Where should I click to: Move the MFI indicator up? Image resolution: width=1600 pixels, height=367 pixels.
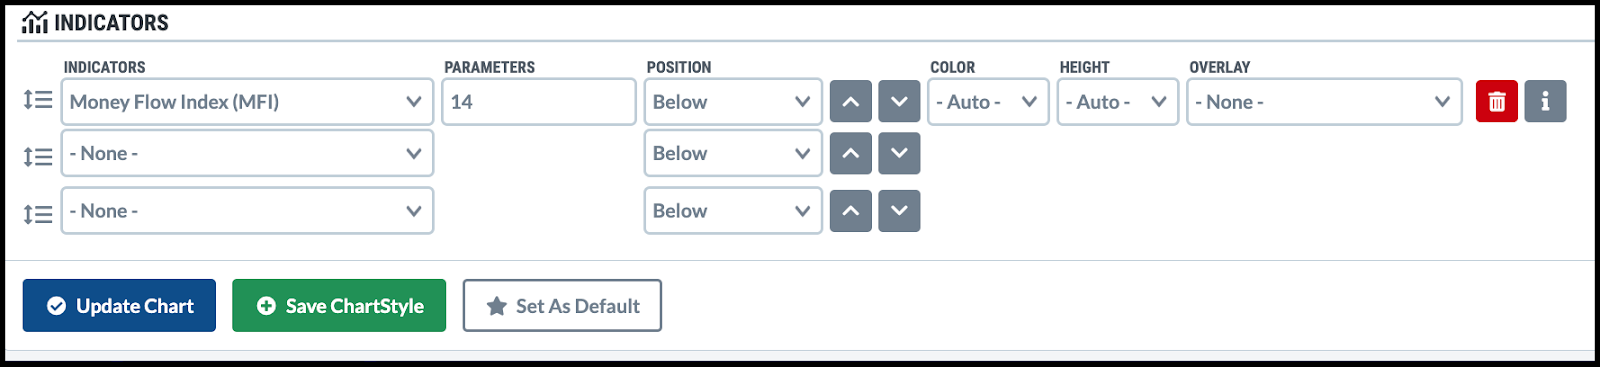coord(850,101)
